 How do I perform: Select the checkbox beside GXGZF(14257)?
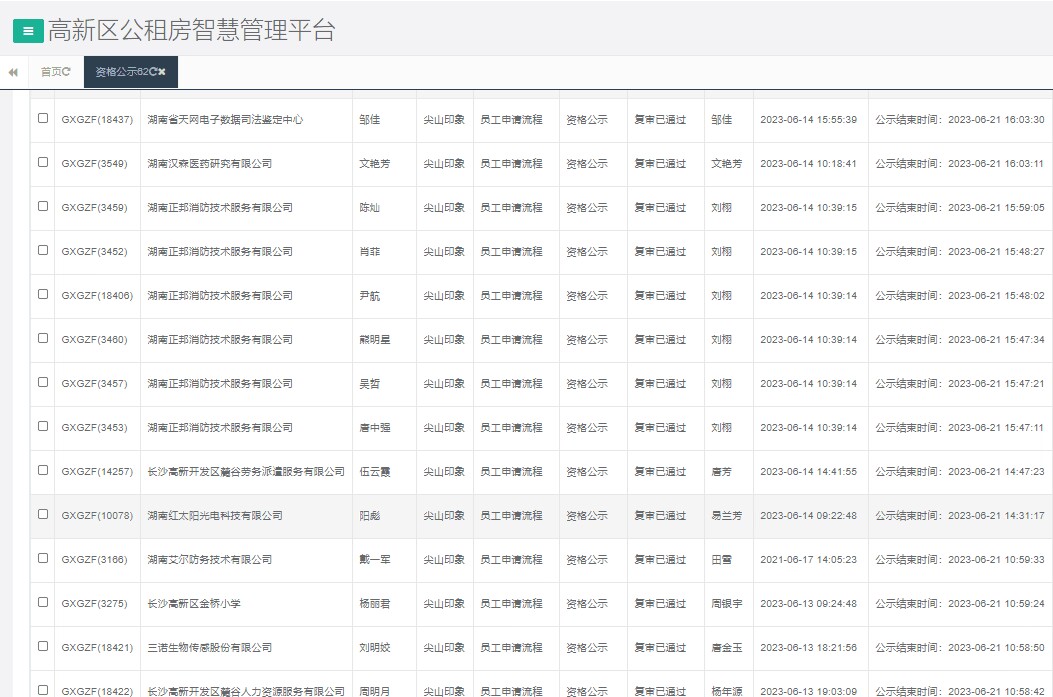(x=42, y=471)
